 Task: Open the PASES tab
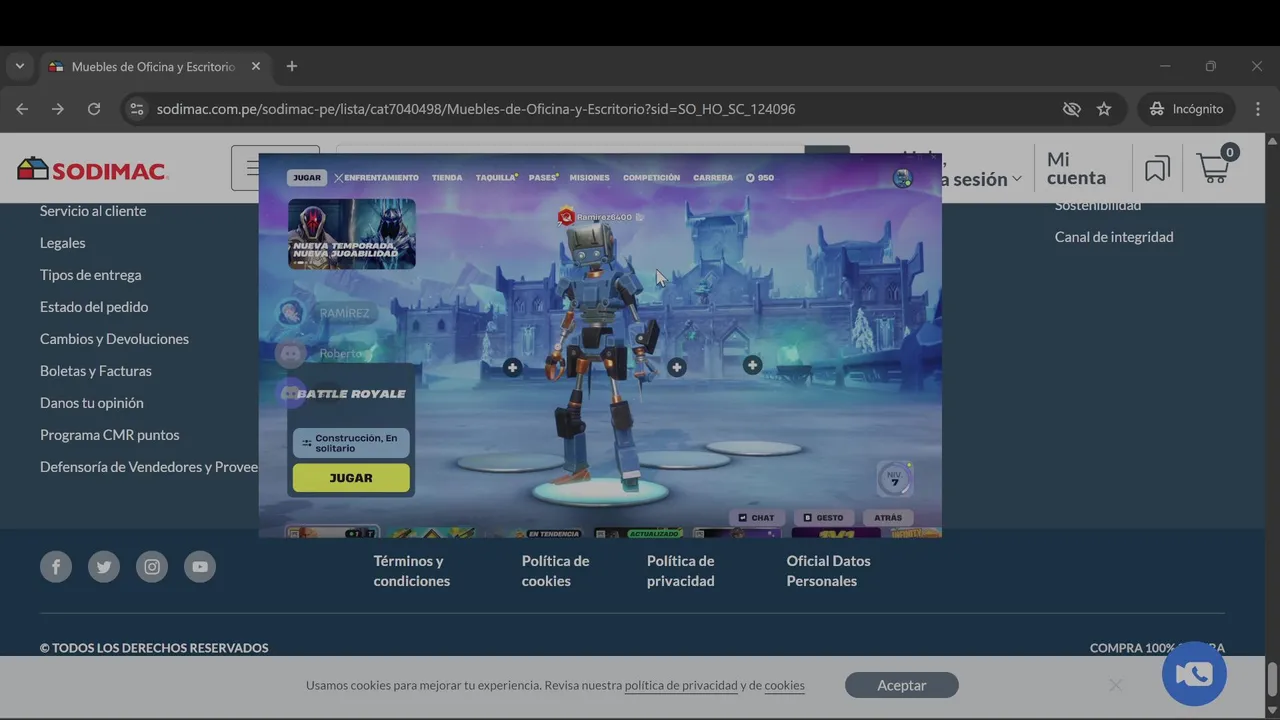click(x=543, y=178)
